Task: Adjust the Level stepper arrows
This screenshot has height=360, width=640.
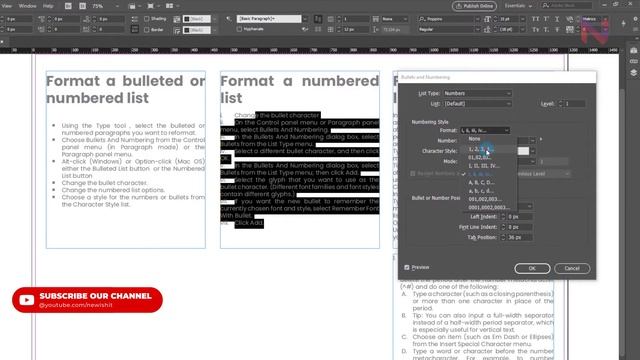Action: (x=560, y=104)
